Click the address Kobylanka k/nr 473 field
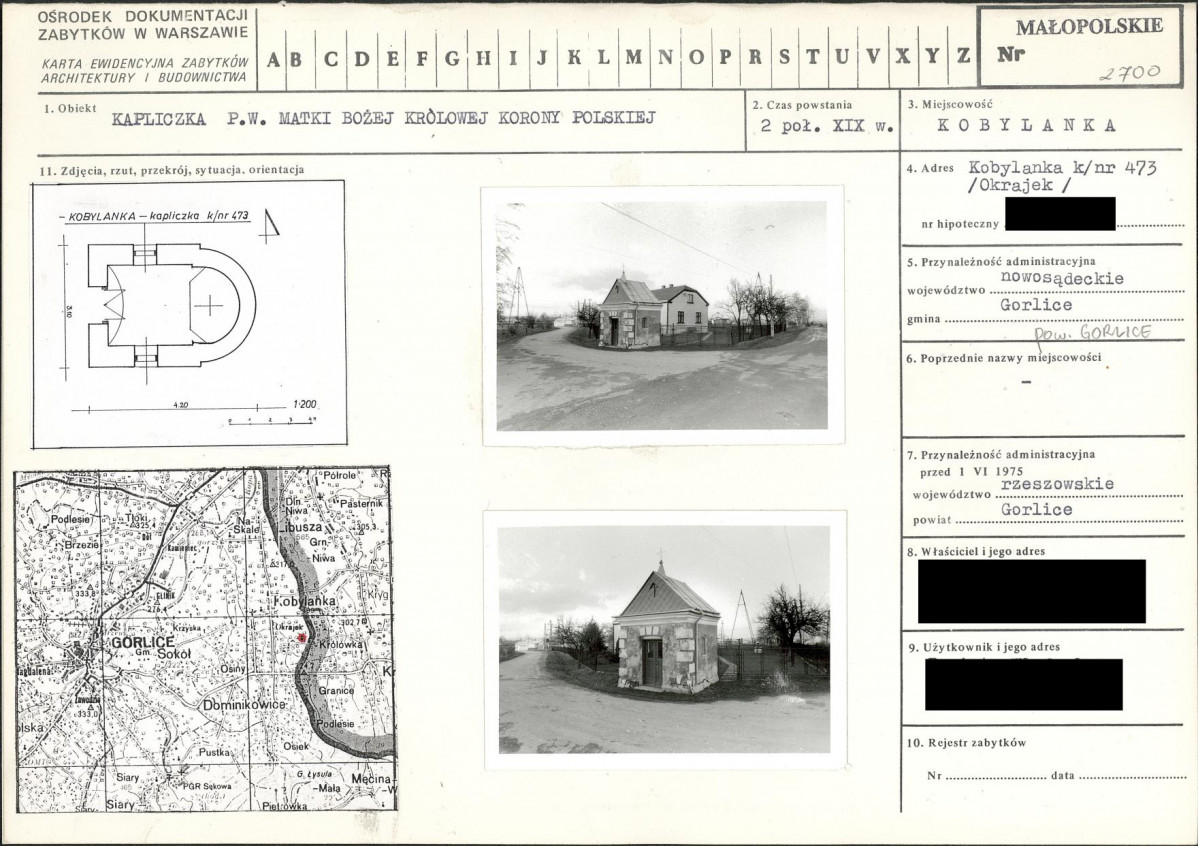1198x846 pixels. (1062, 176)
